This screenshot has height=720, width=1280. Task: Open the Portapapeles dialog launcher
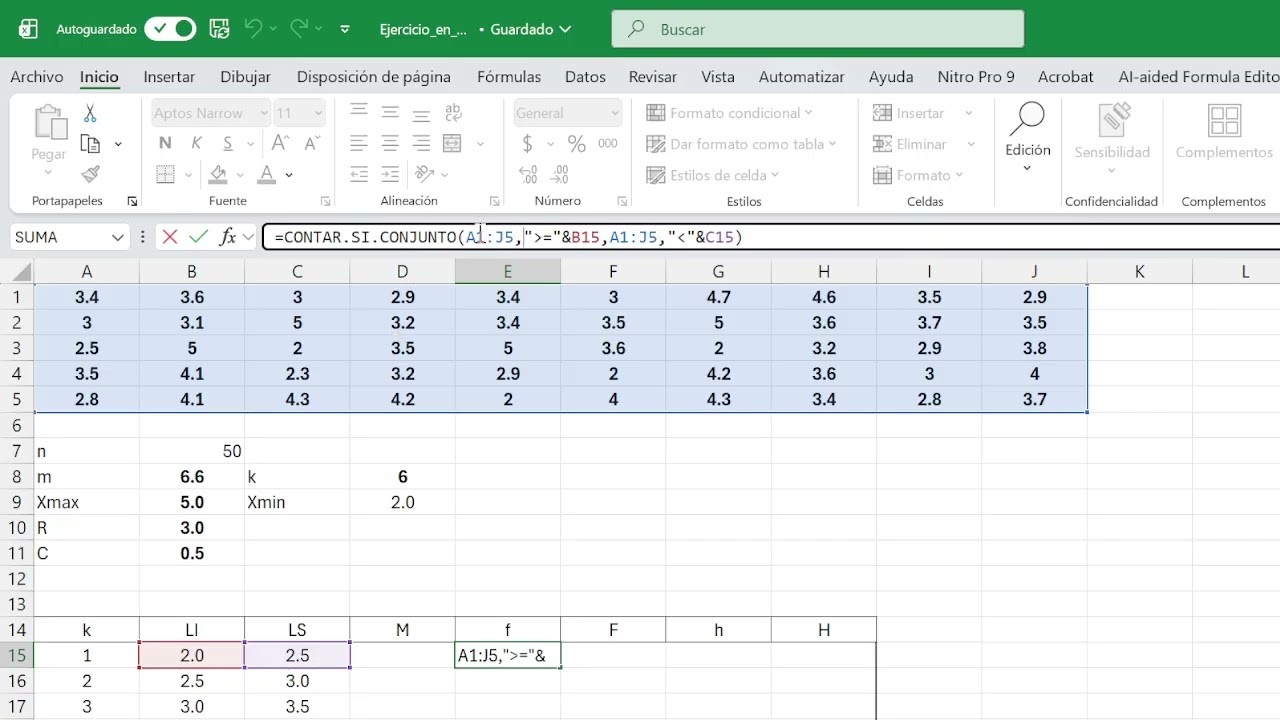click(132, 201)
